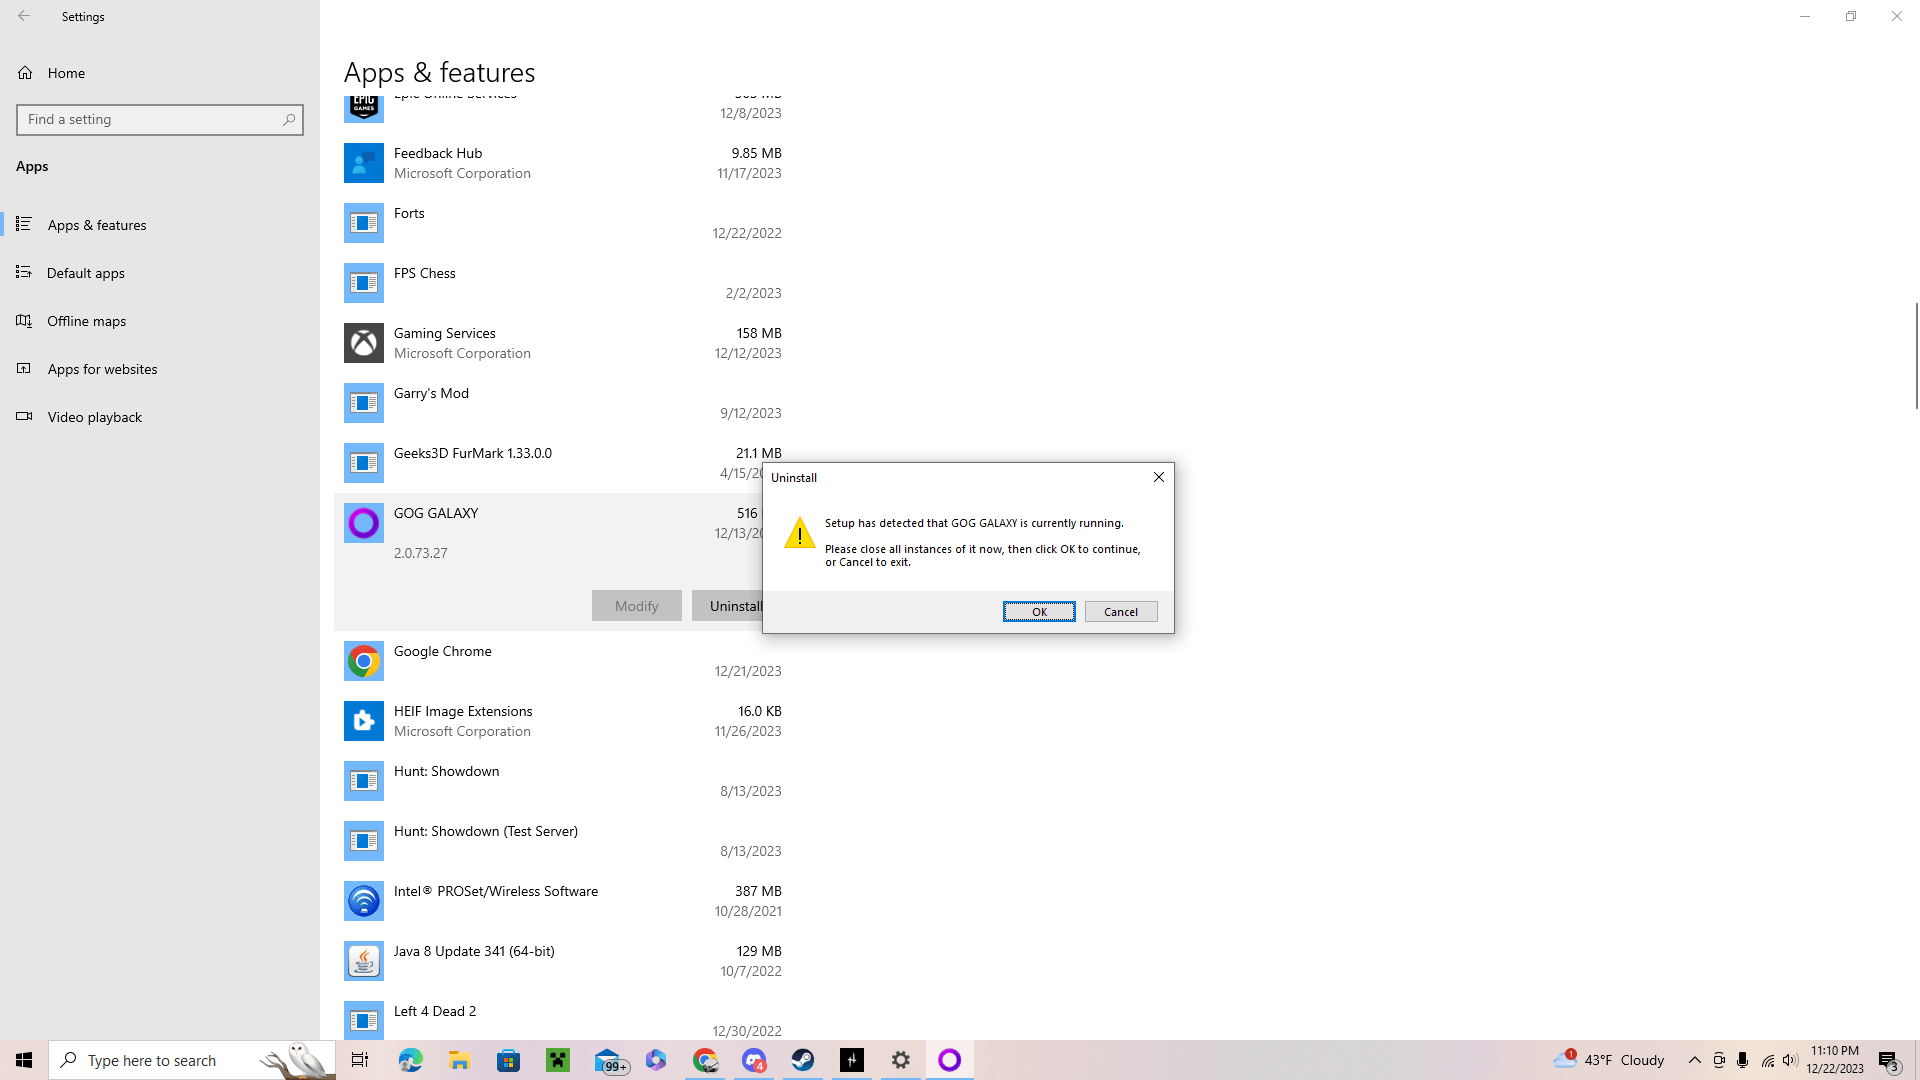Launch Steam from the taskbar
Screen dimensions: 1920x1080
803,1059
